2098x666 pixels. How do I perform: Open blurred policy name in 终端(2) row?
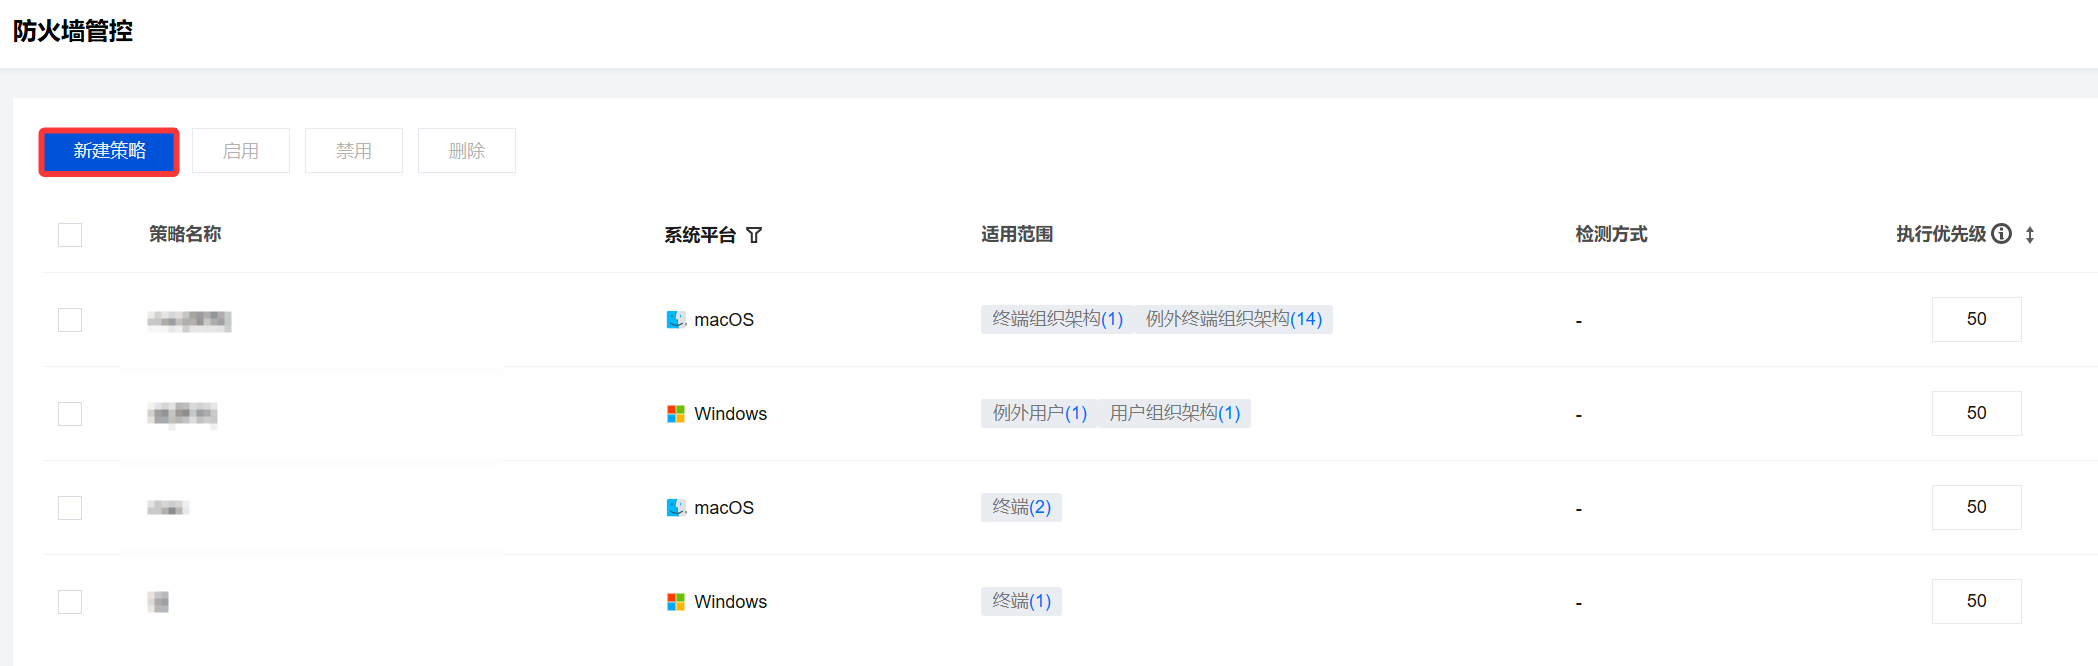(x=168, y=508)
